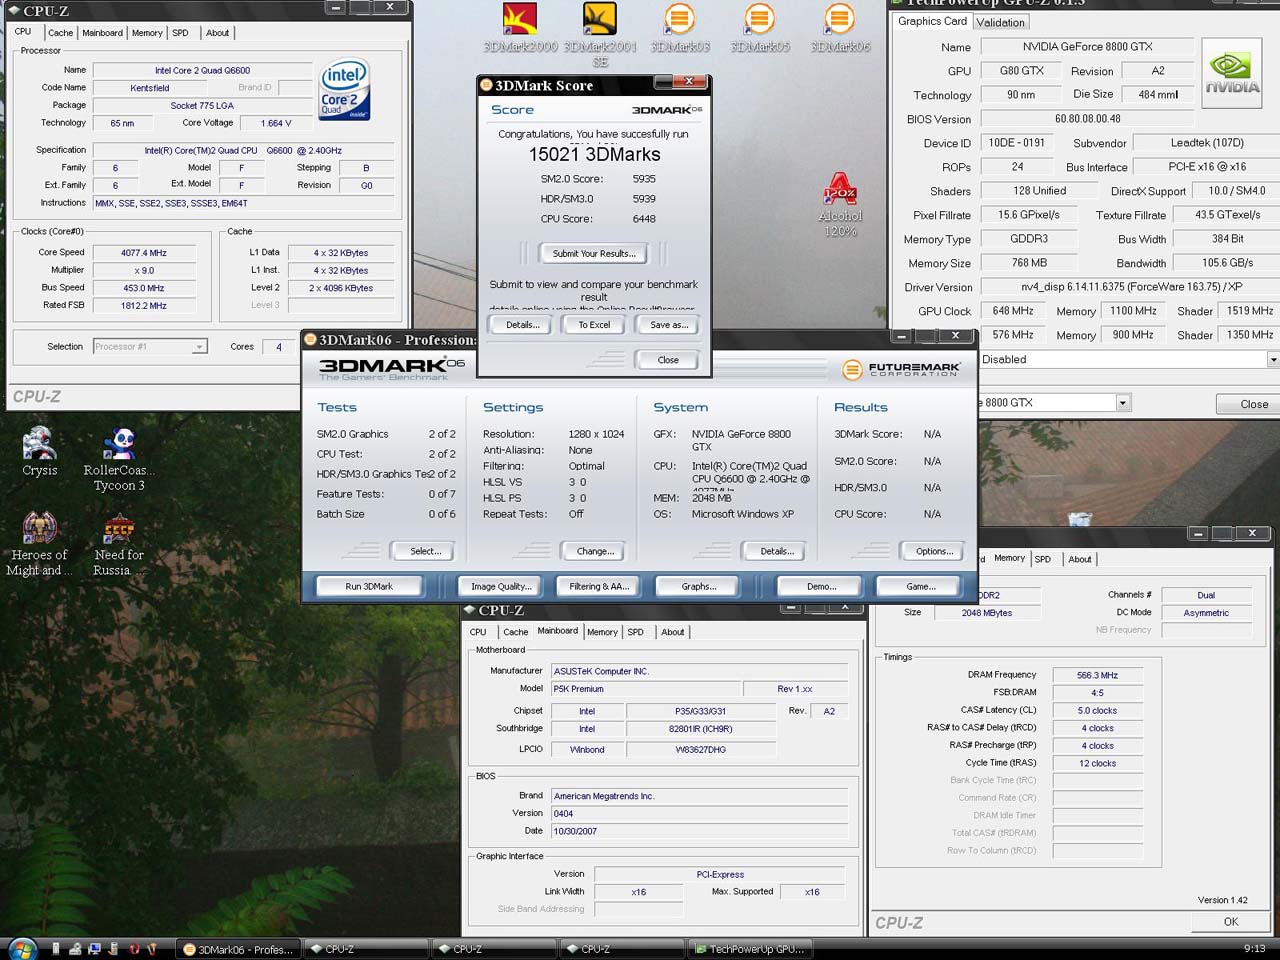Screen dimensions: 1280x960
Task: Click Select... under Tests
Action: coord(425,551)
